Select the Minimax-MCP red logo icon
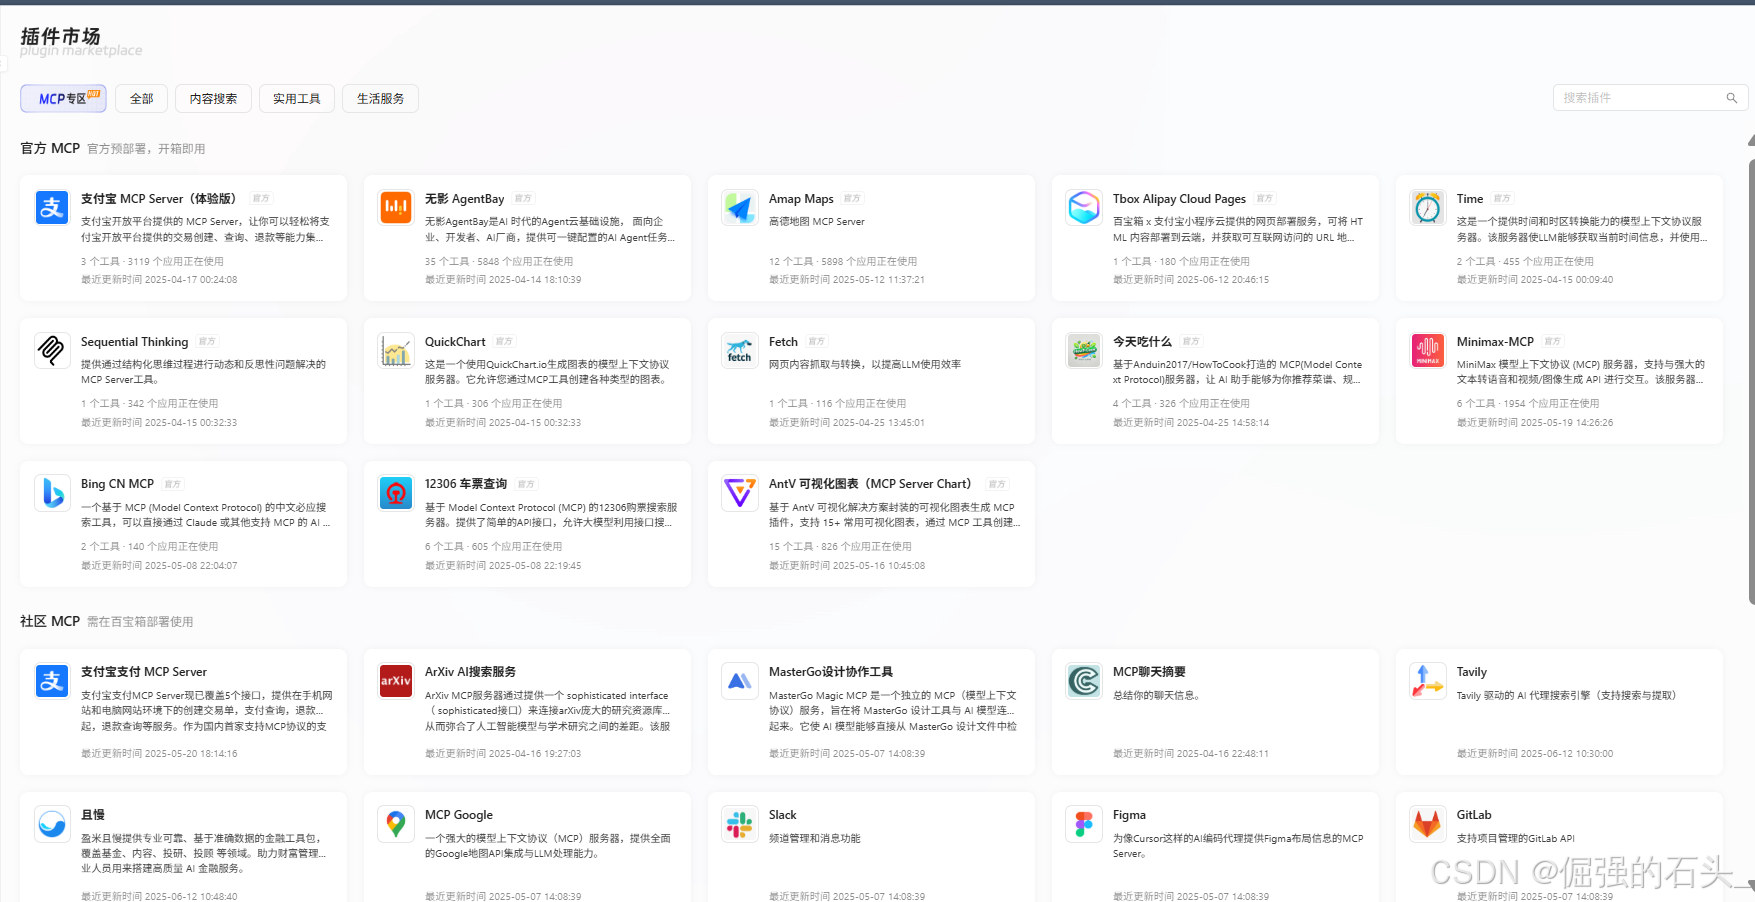1755x902 pixels. tap(1428, 351)
